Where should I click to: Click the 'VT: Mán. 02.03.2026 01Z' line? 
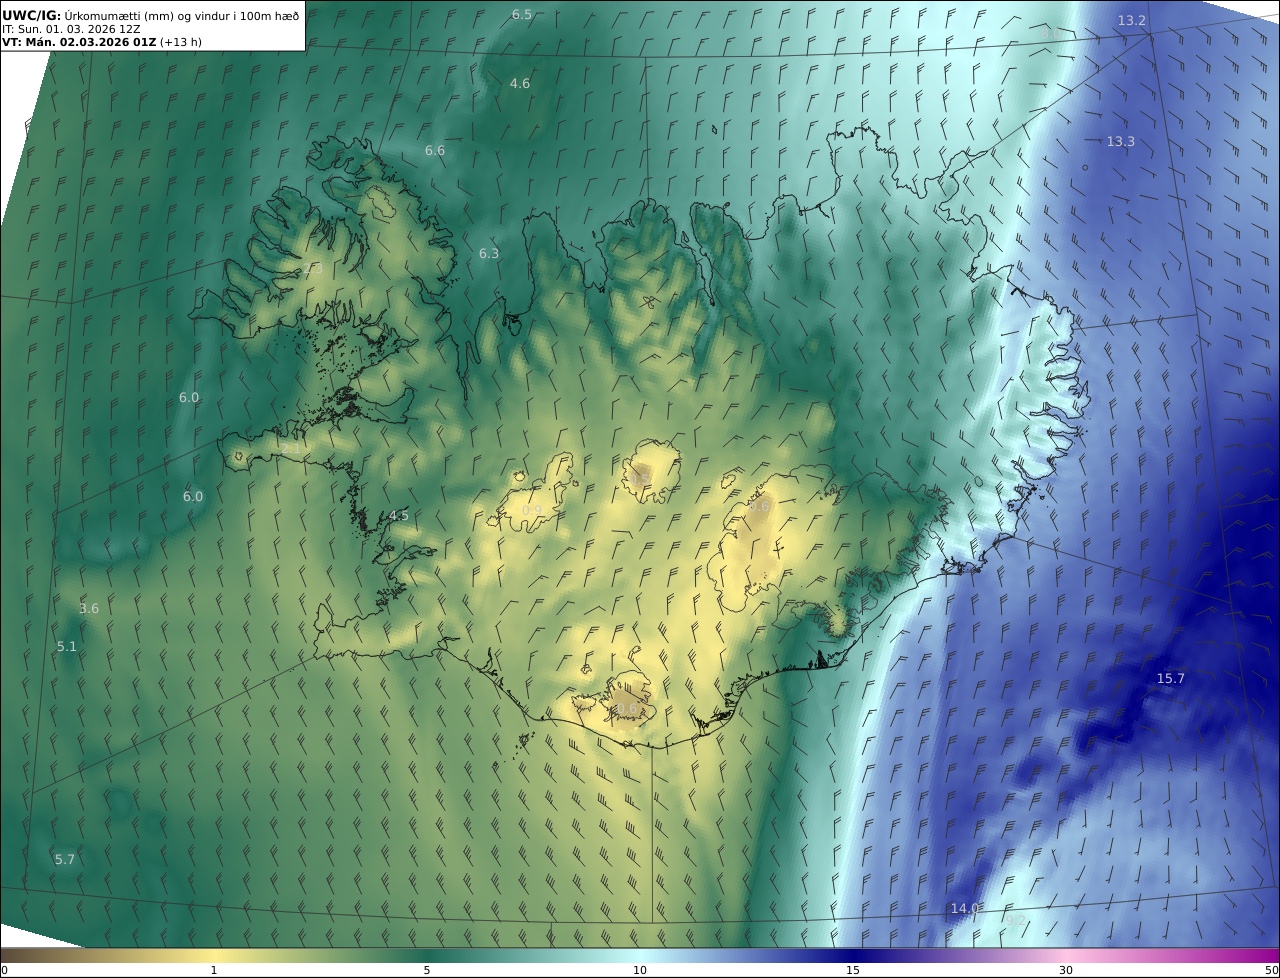coord(102,42)
